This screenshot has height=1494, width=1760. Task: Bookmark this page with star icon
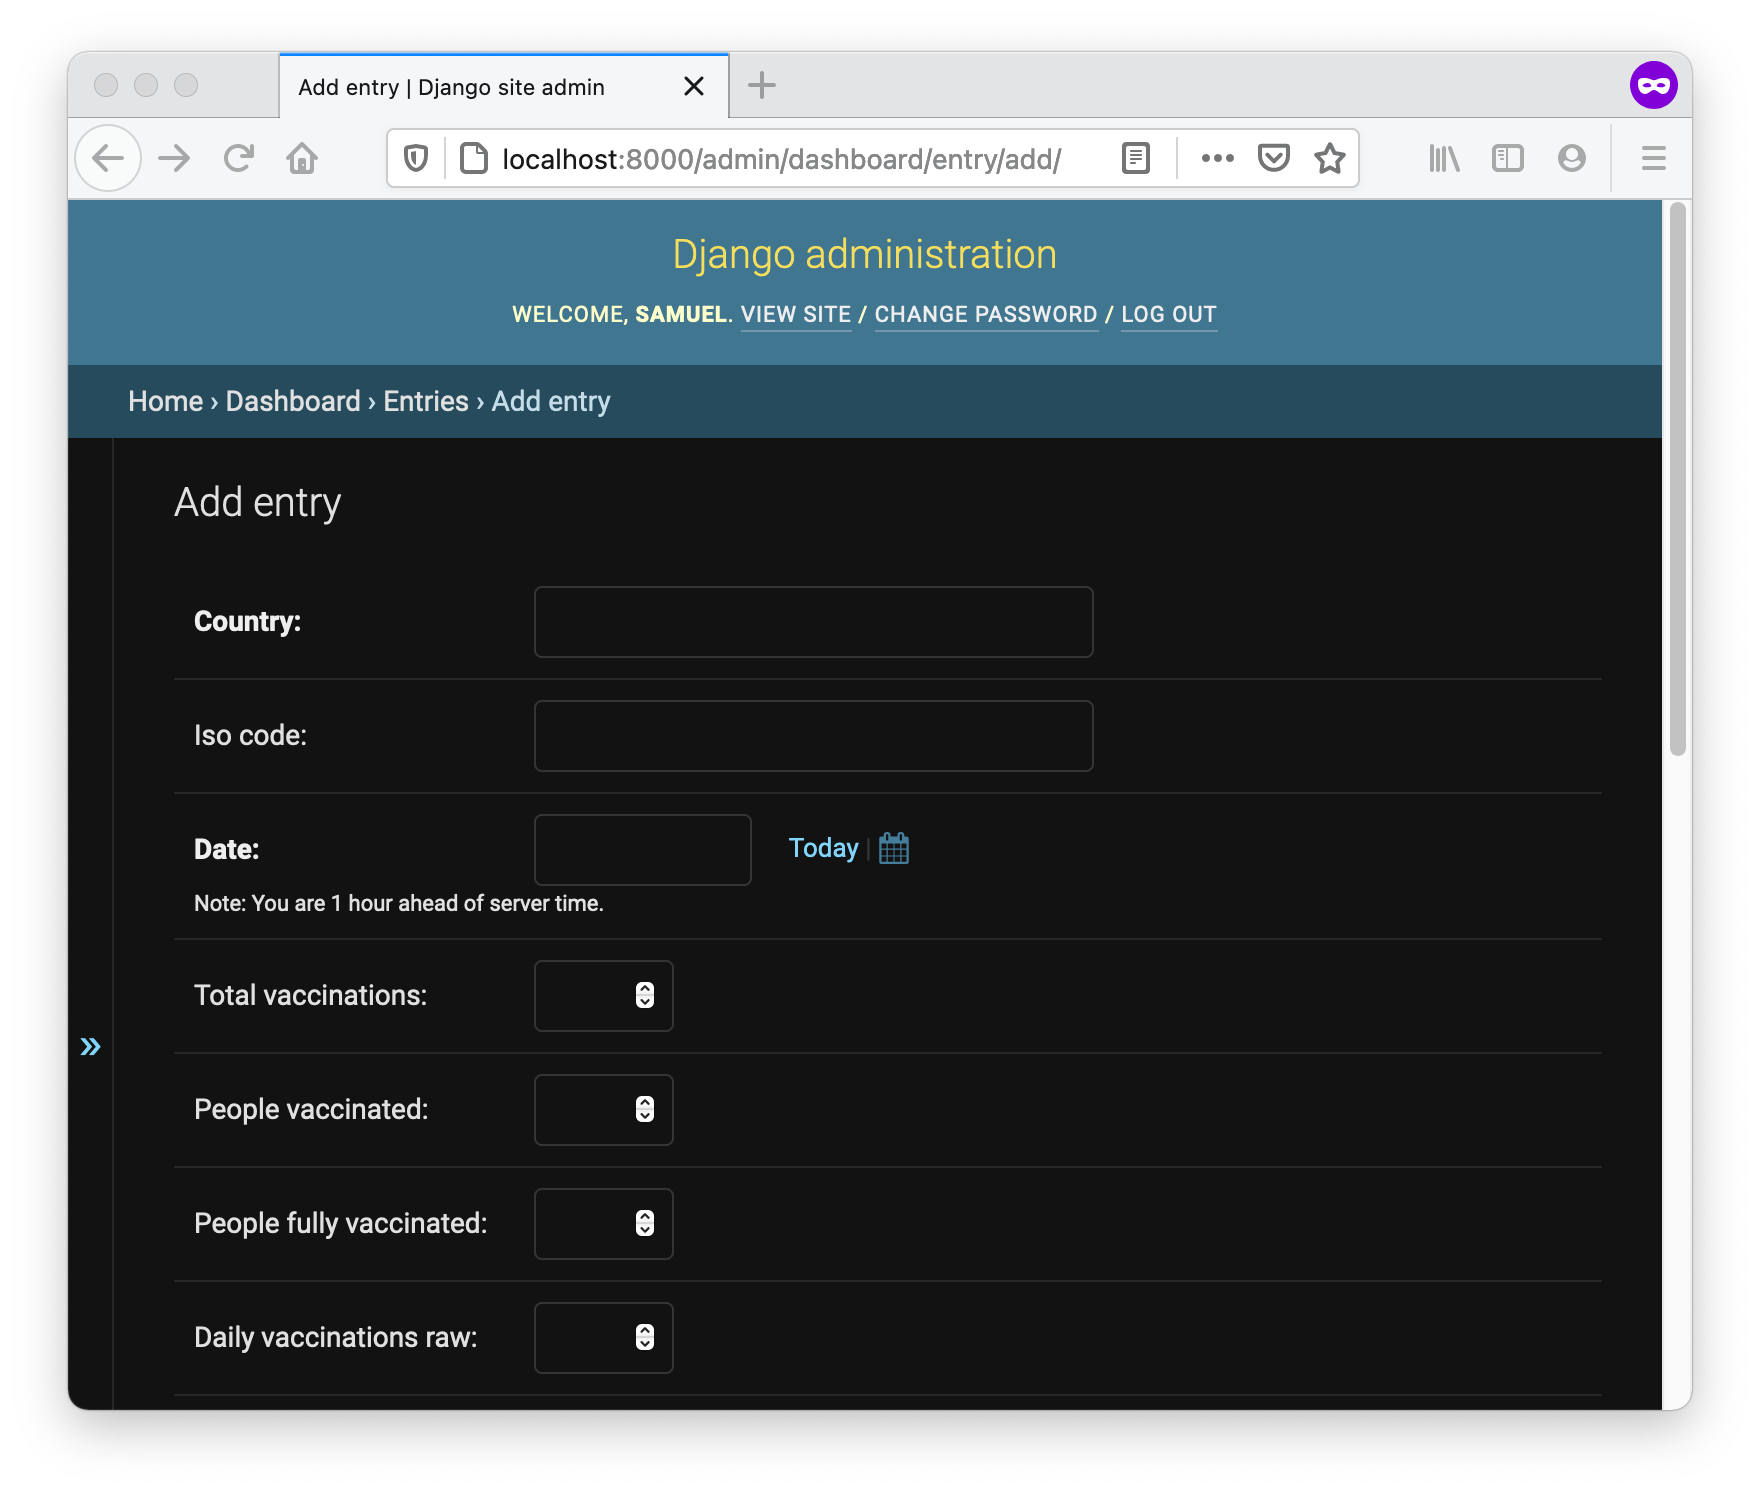click(x=1329, y=158)
